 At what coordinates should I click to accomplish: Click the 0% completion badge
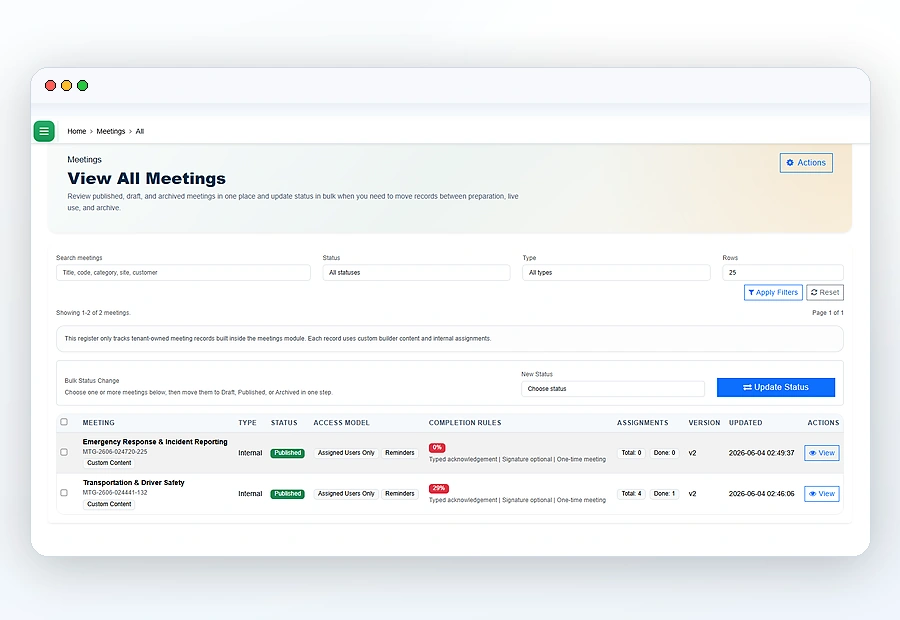pos(437,448)
